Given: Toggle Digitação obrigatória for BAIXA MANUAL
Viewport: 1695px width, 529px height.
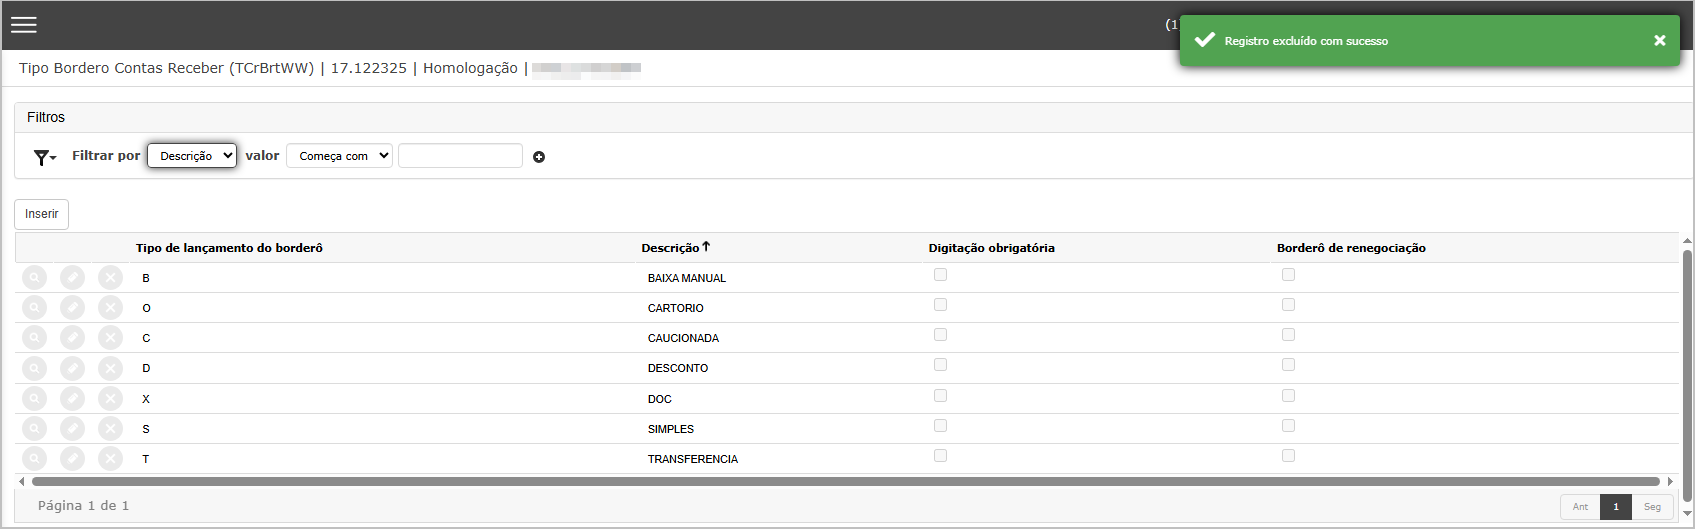Looking at the screenshot, I should [x=940, y=275].
